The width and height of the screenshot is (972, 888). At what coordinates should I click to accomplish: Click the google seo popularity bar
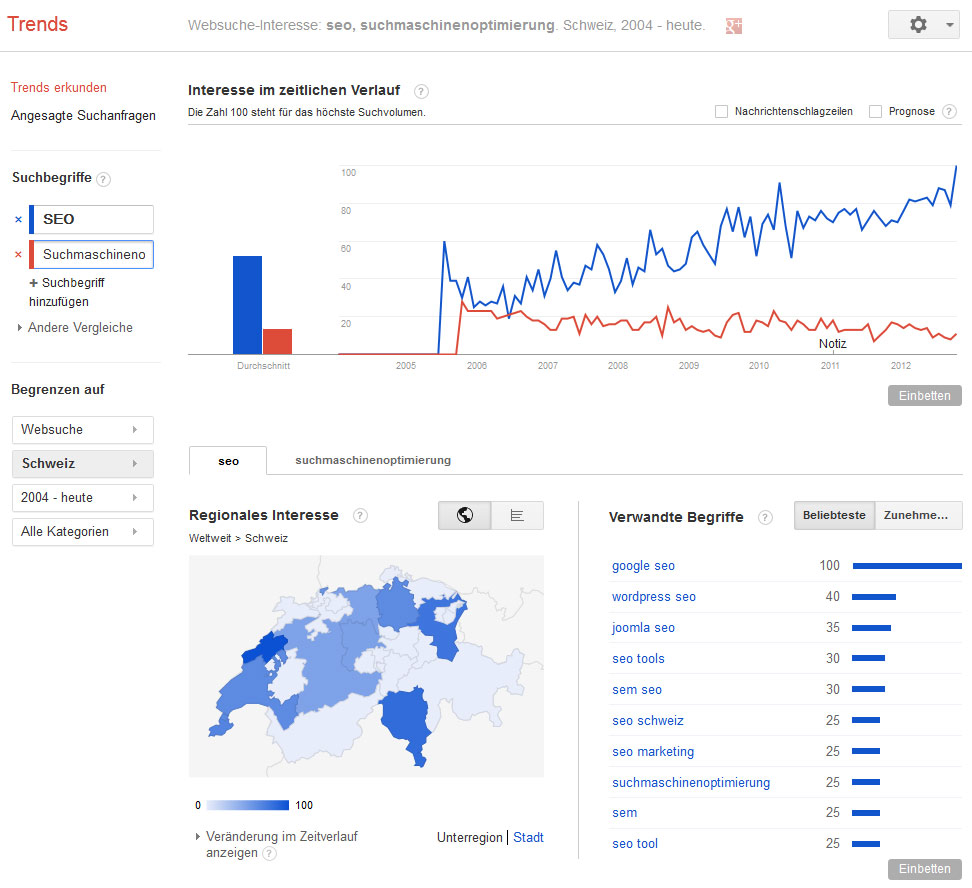[907, 566]
